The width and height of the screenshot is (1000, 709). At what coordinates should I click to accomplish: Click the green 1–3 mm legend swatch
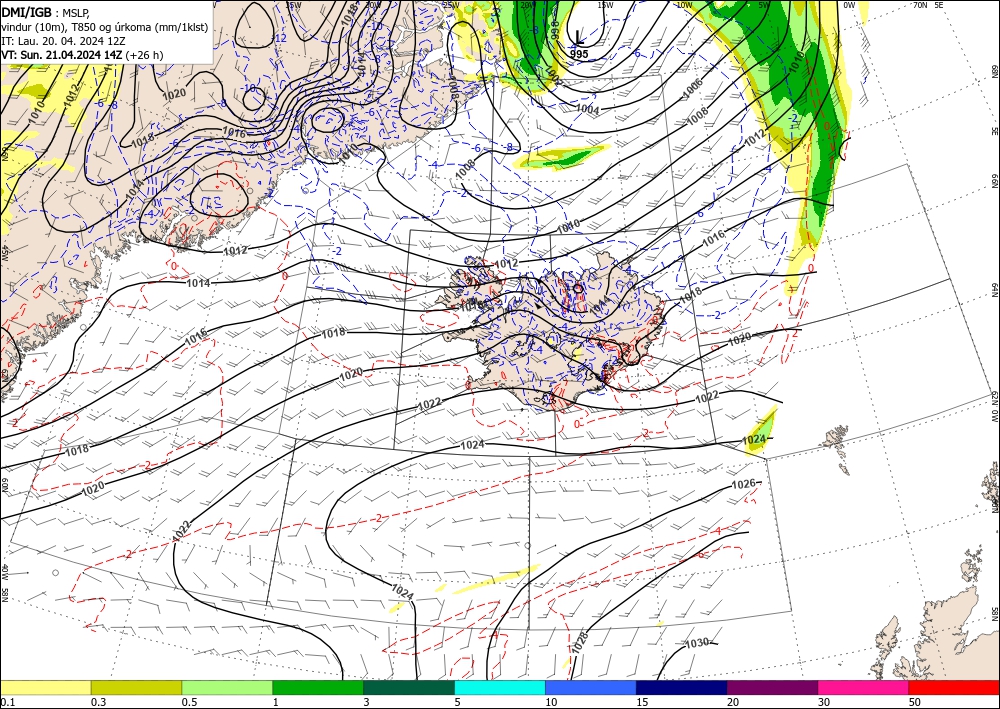tap(318, 687)
